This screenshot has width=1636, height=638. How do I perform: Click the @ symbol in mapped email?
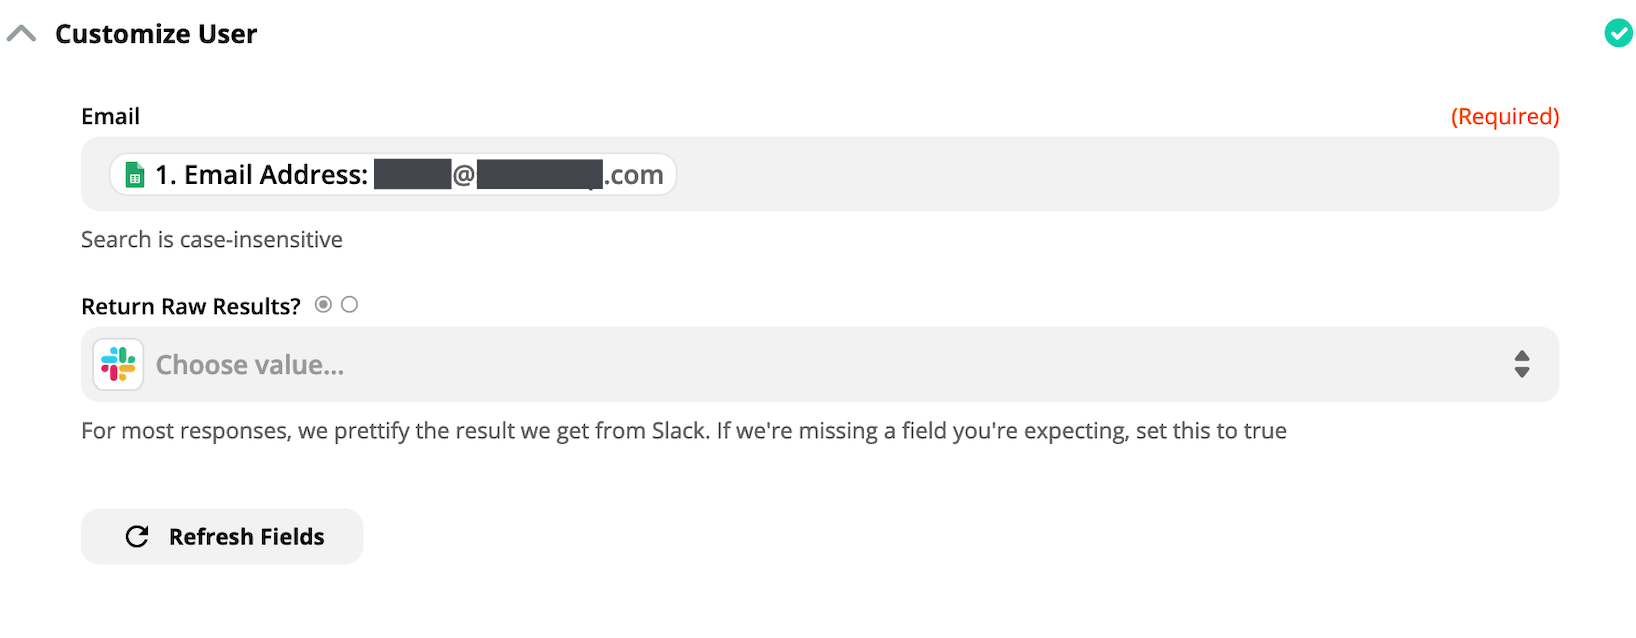(x=464, y=176)
